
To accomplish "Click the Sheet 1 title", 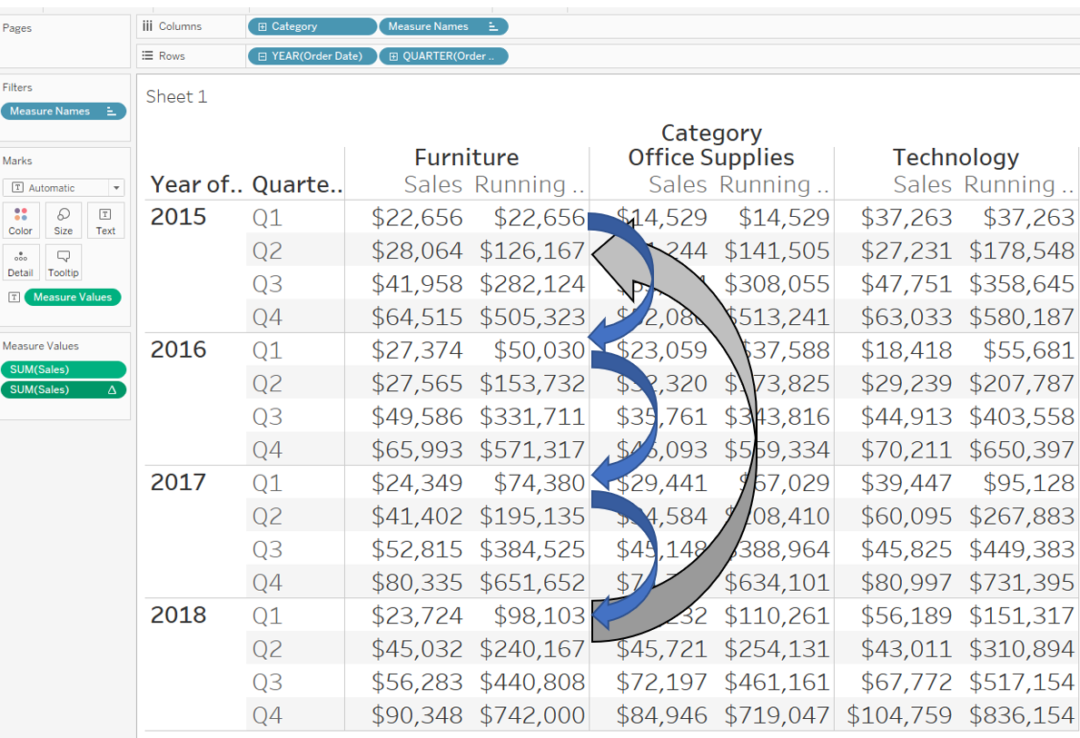I will pyautogui.click(x=176, y=96).
